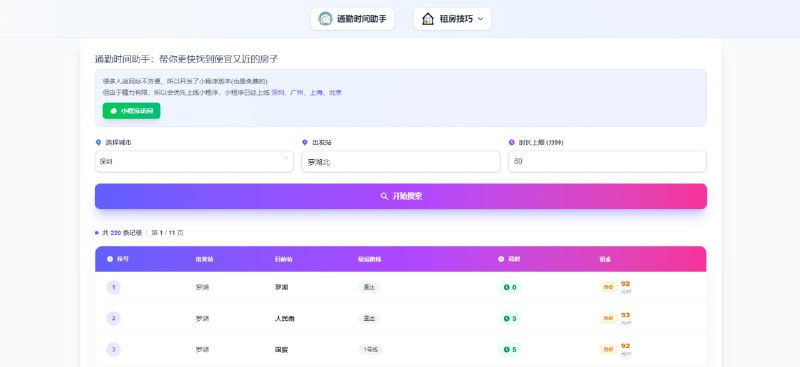Click the pin icon next to 出发站
Viewport: 800px width, 367px height.
click(x=305, y=143)
